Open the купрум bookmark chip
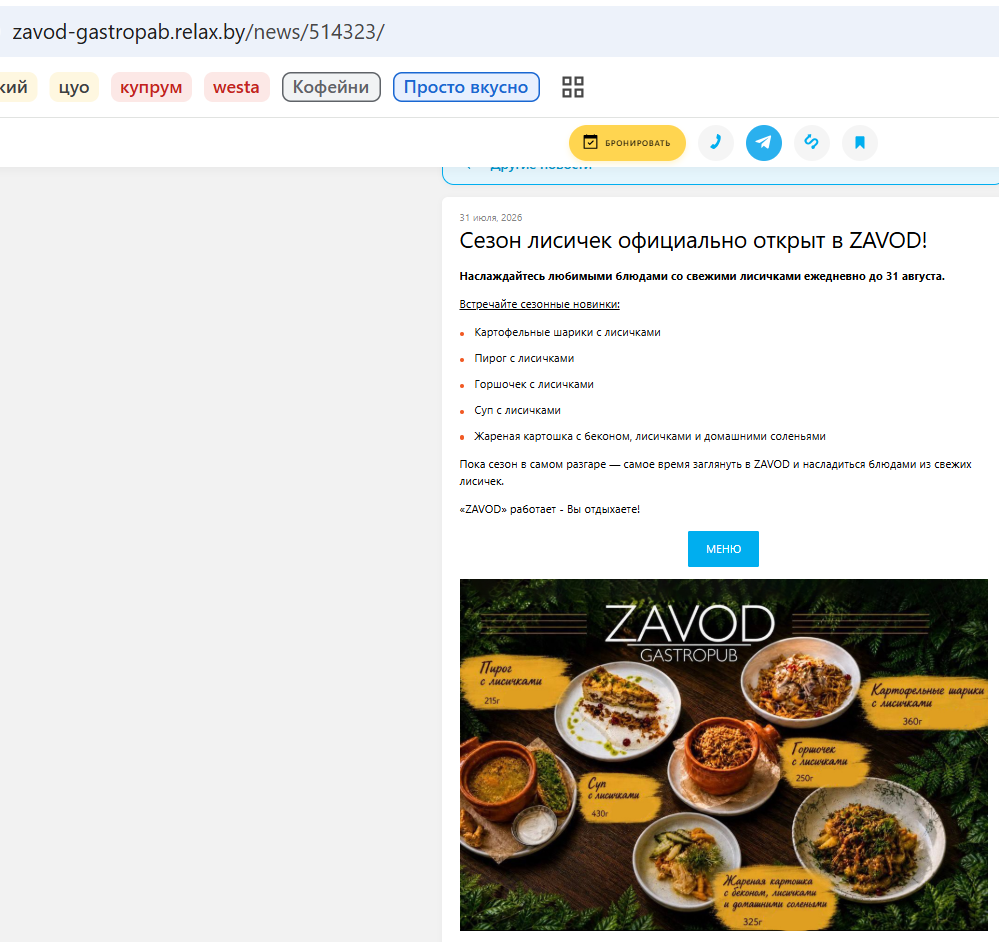Viewport: 999px width, 942px height. pyautogui.click(x=151, y=87)
